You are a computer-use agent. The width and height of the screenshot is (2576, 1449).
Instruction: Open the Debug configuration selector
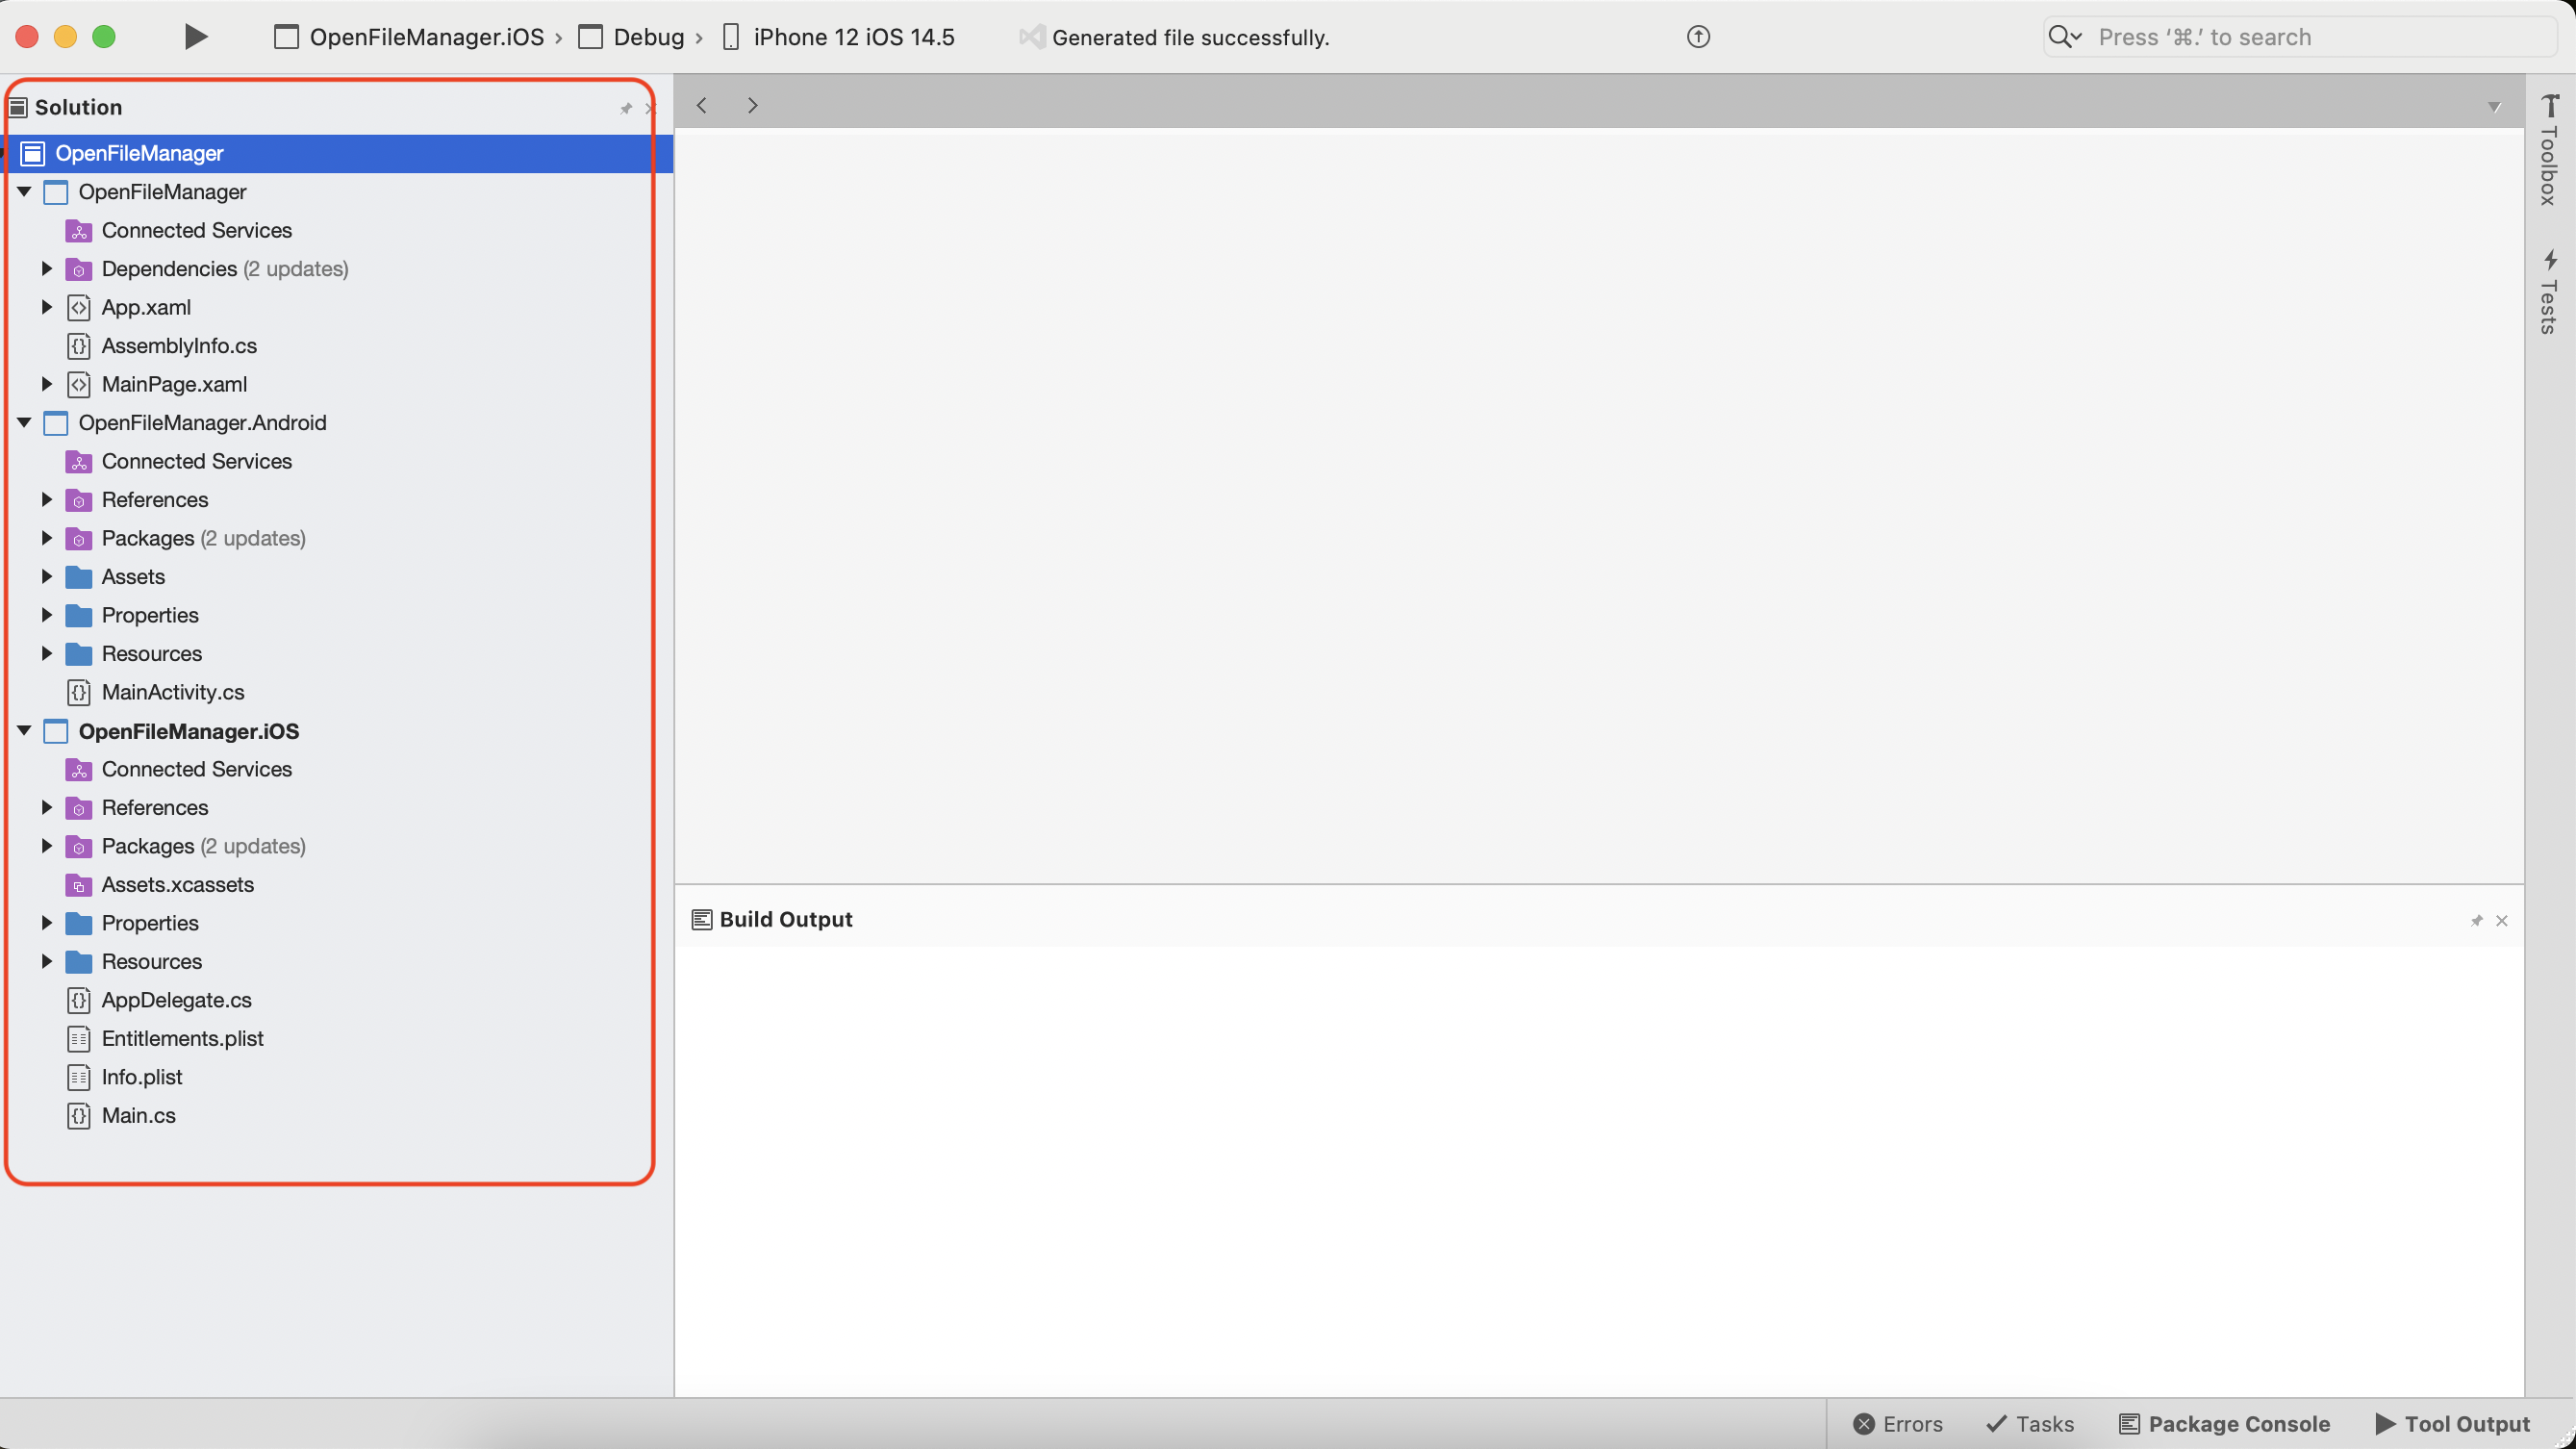coord(631,37)
